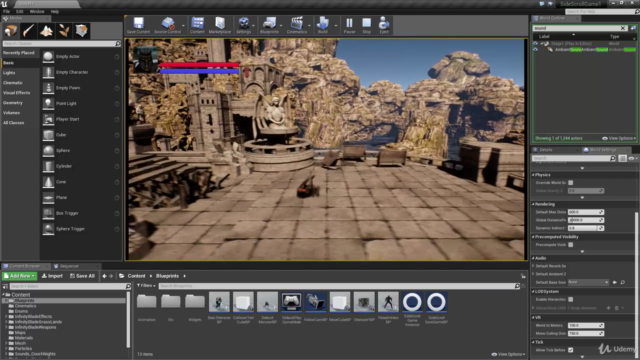Select the Lights category
The width and height of the screenshot is (640, 360).
pyautogui.click(x=9, y=73)
